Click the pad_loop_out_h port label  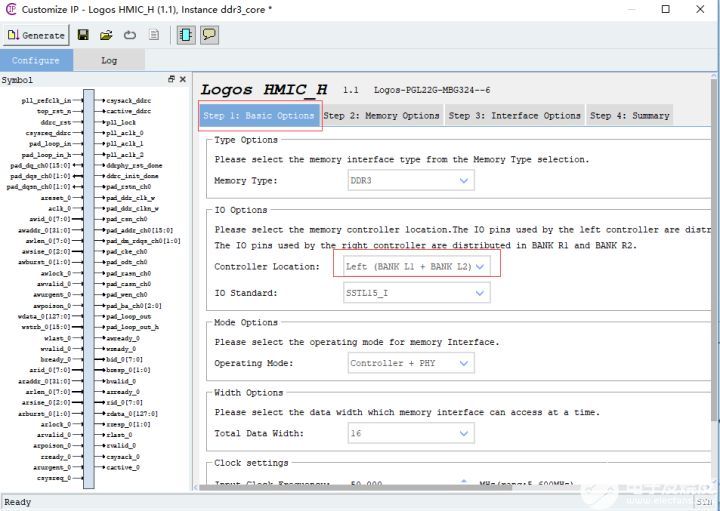pos(132,327)
